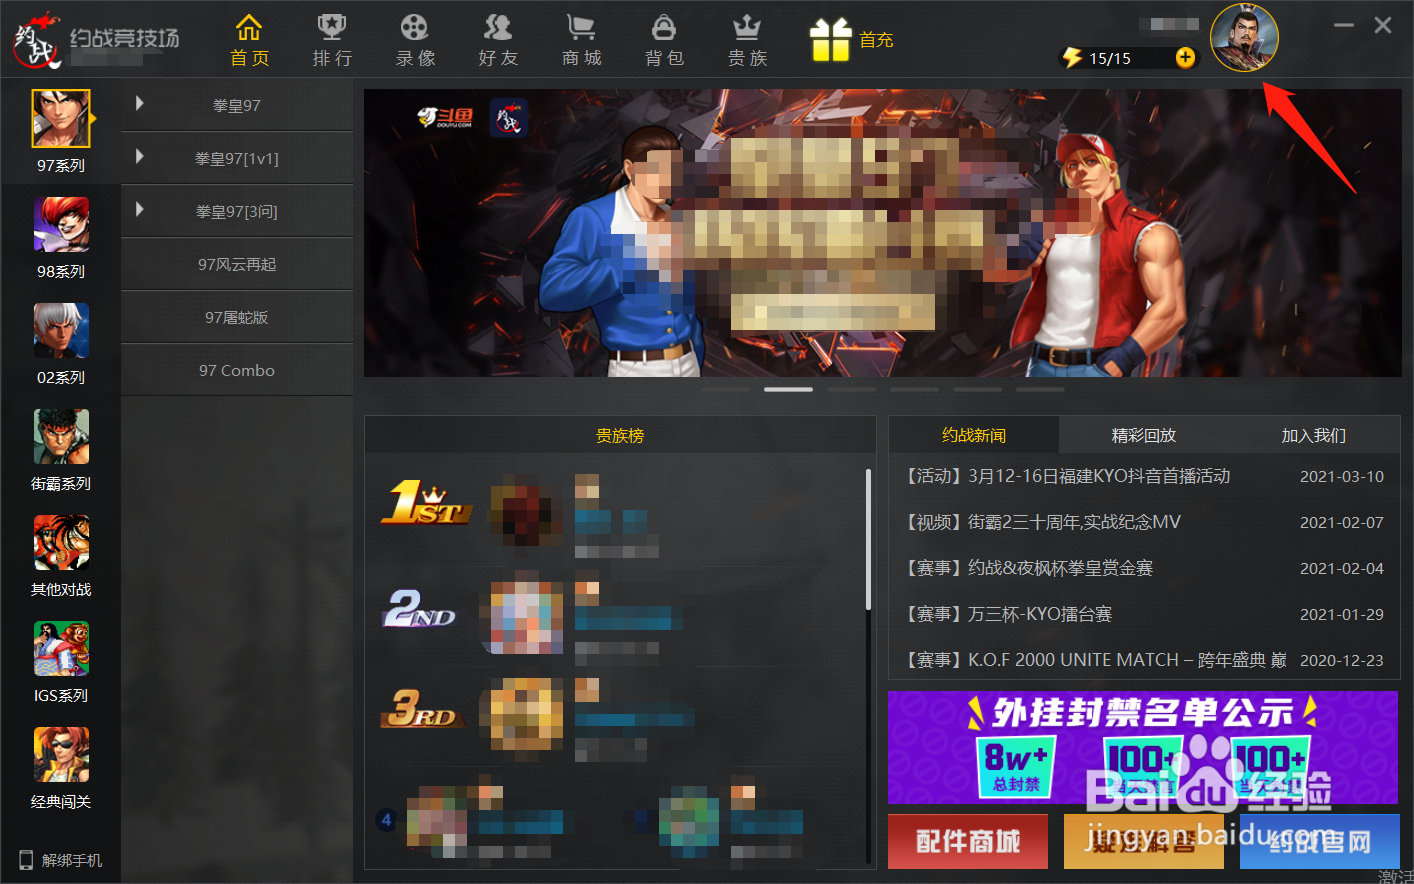Select the 街霸系列 game category
Viewport: 1414px width, 884px height.
[x=61, y=450]
